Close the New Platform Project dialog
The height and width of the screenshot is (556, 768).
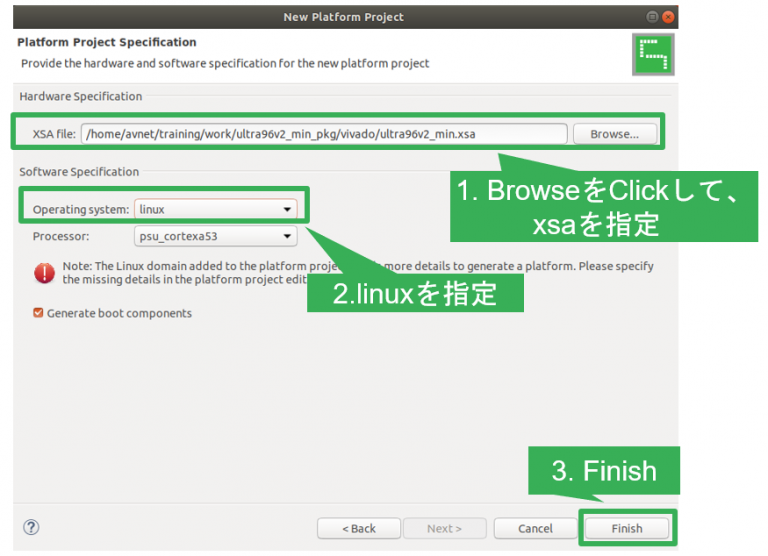pos(667,17)
